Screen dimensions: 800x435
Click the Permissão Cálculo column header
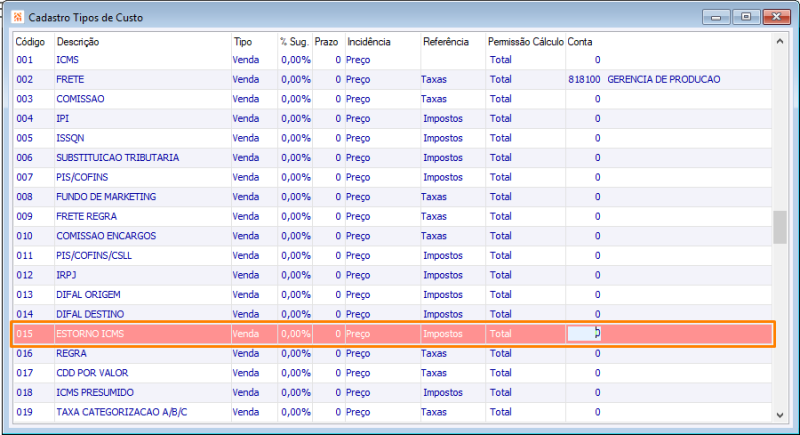(526, 42)
